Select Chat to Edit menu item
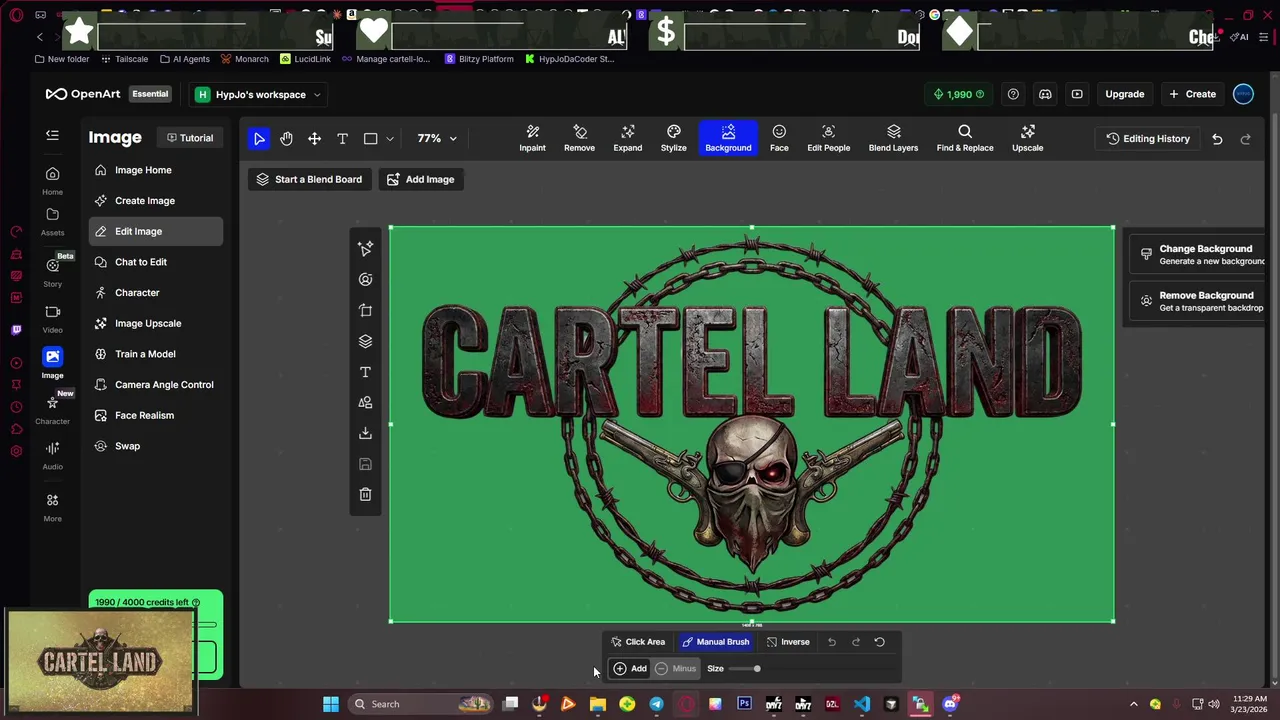This screenshot has width=1280, height=720. (x=156, y=262)
